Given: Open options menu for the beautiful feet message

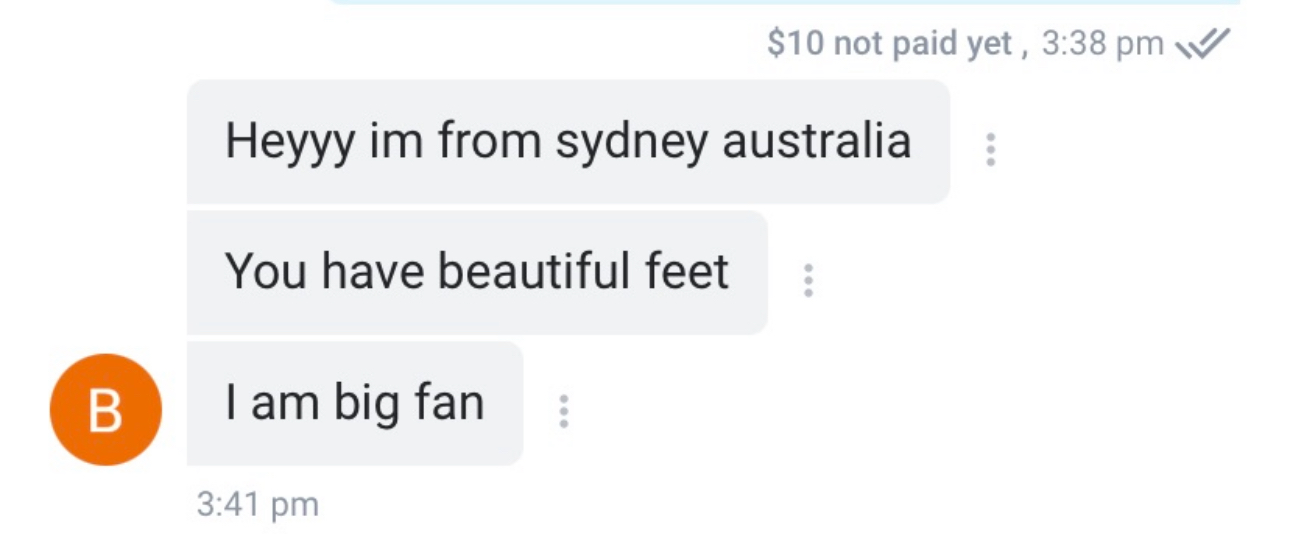Looking at the screenshot, I should click(808, 280).
